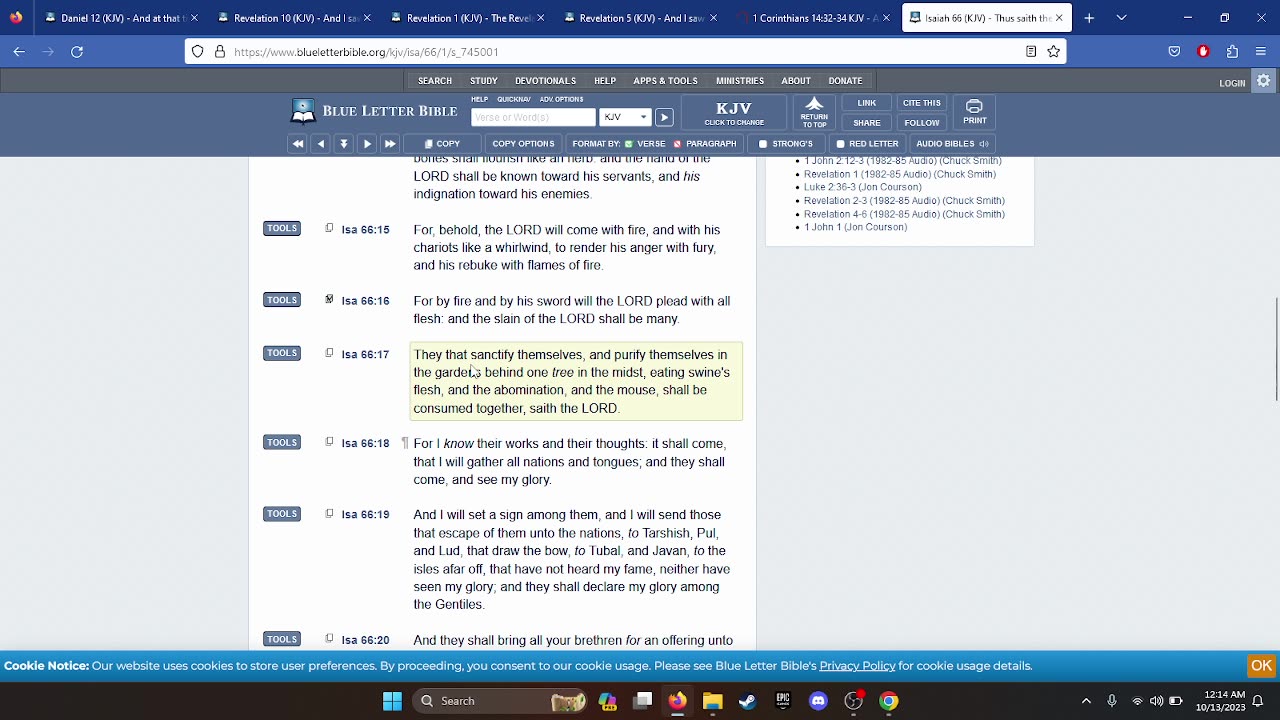The height and width of the screenshot is (720, 1280).
Task: Open the STUDY menu
Action: 484,81
